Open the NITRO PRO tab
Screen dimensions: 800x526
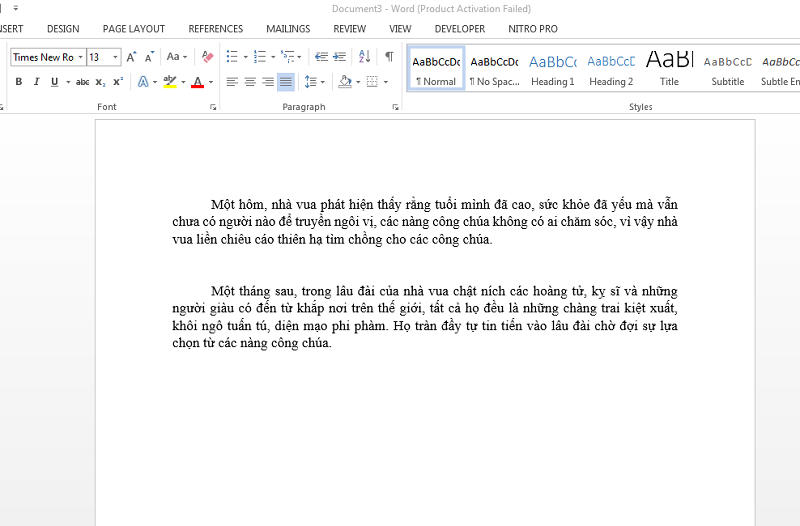[533, 29]
